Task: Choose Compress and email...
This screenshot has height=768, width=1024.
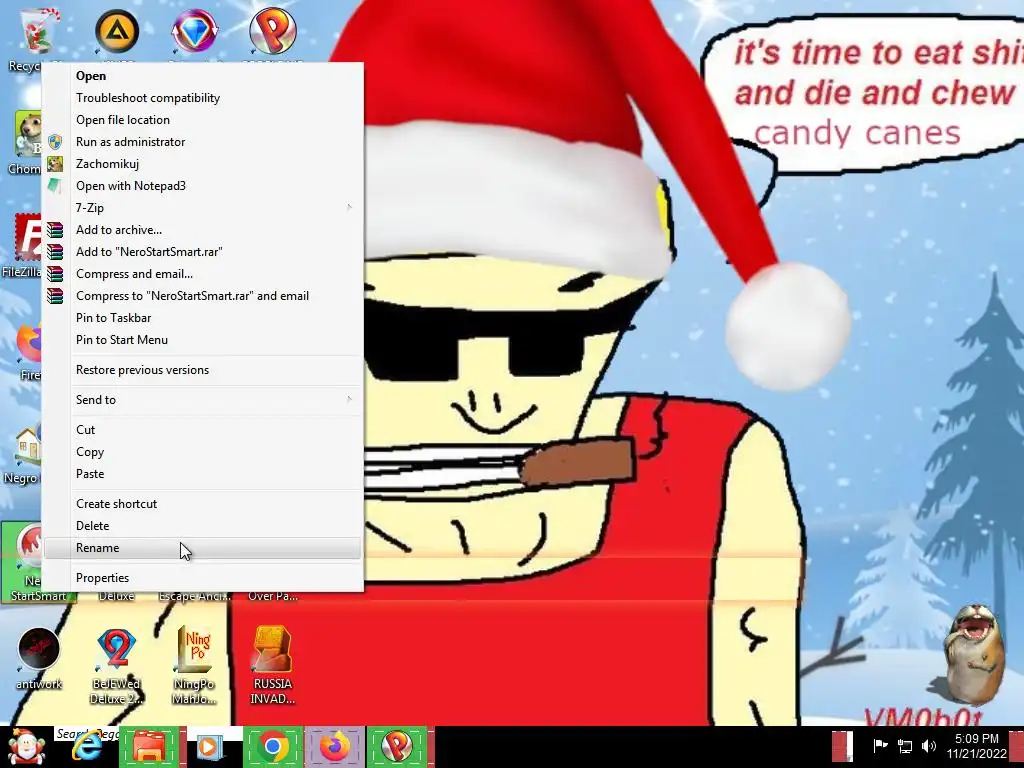Action: pyautogui.click(x=202, y=274)
